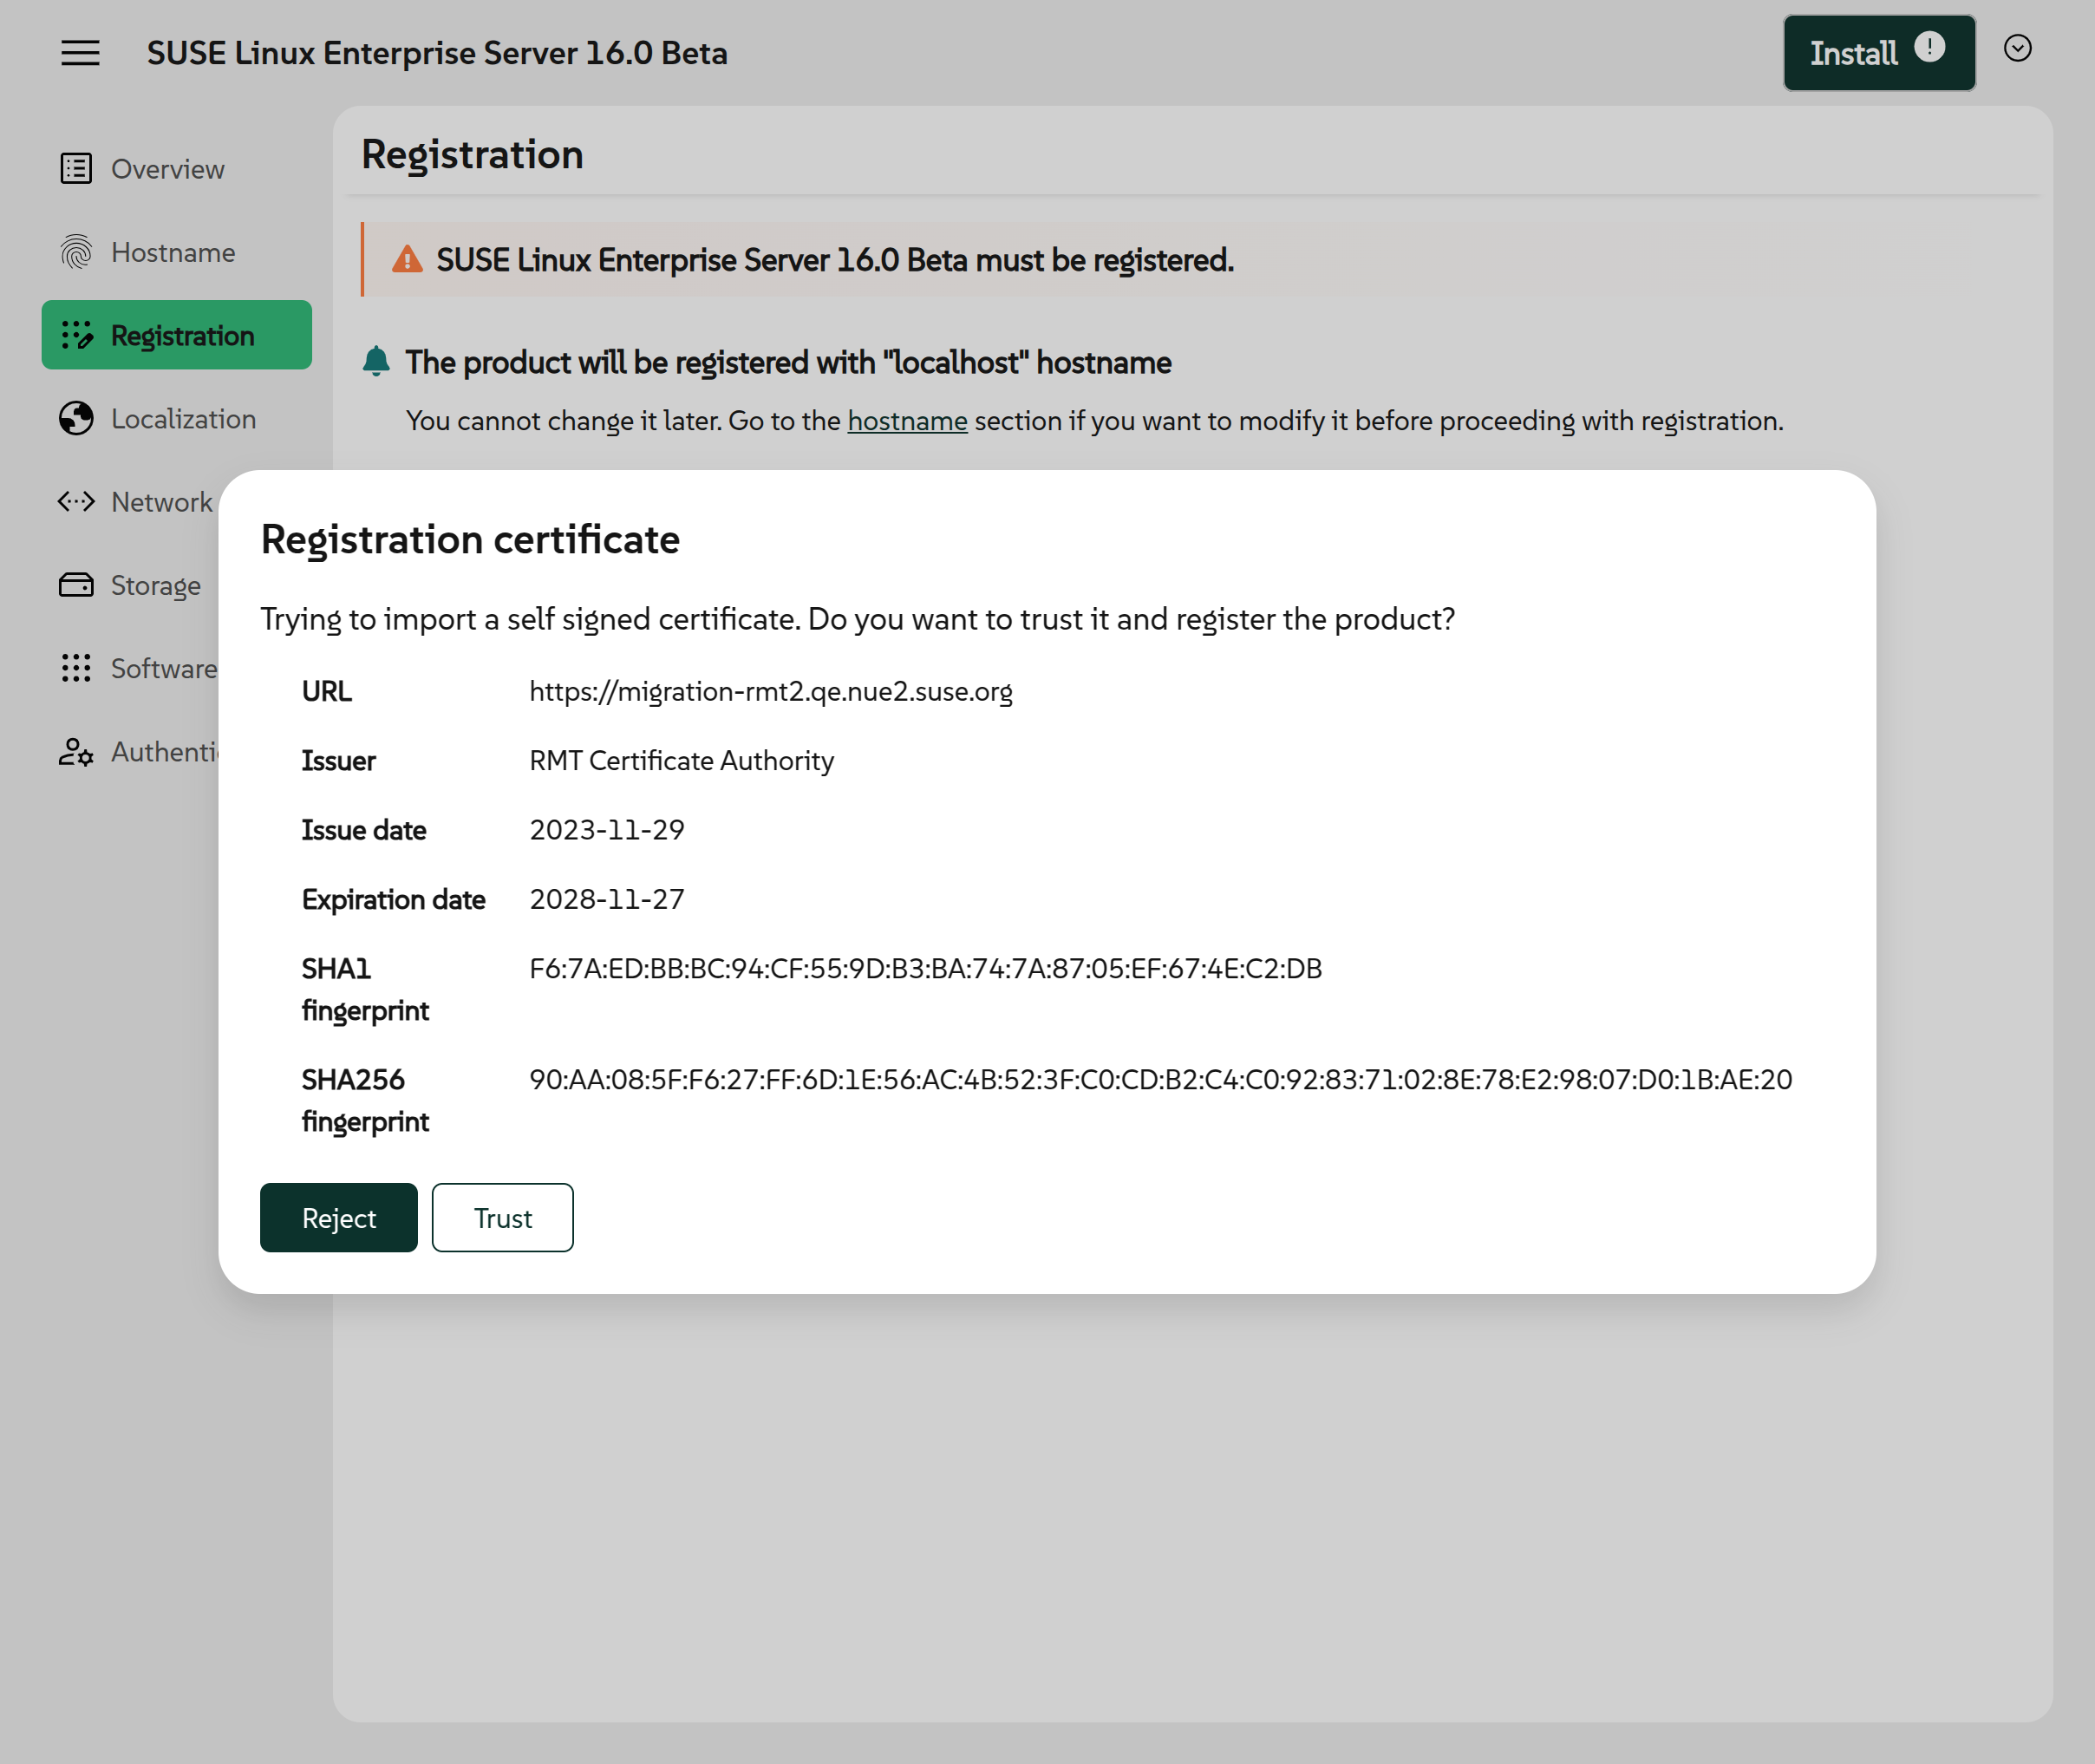
Task: Click the Issue date label
Action: click(x=364, y=830)
